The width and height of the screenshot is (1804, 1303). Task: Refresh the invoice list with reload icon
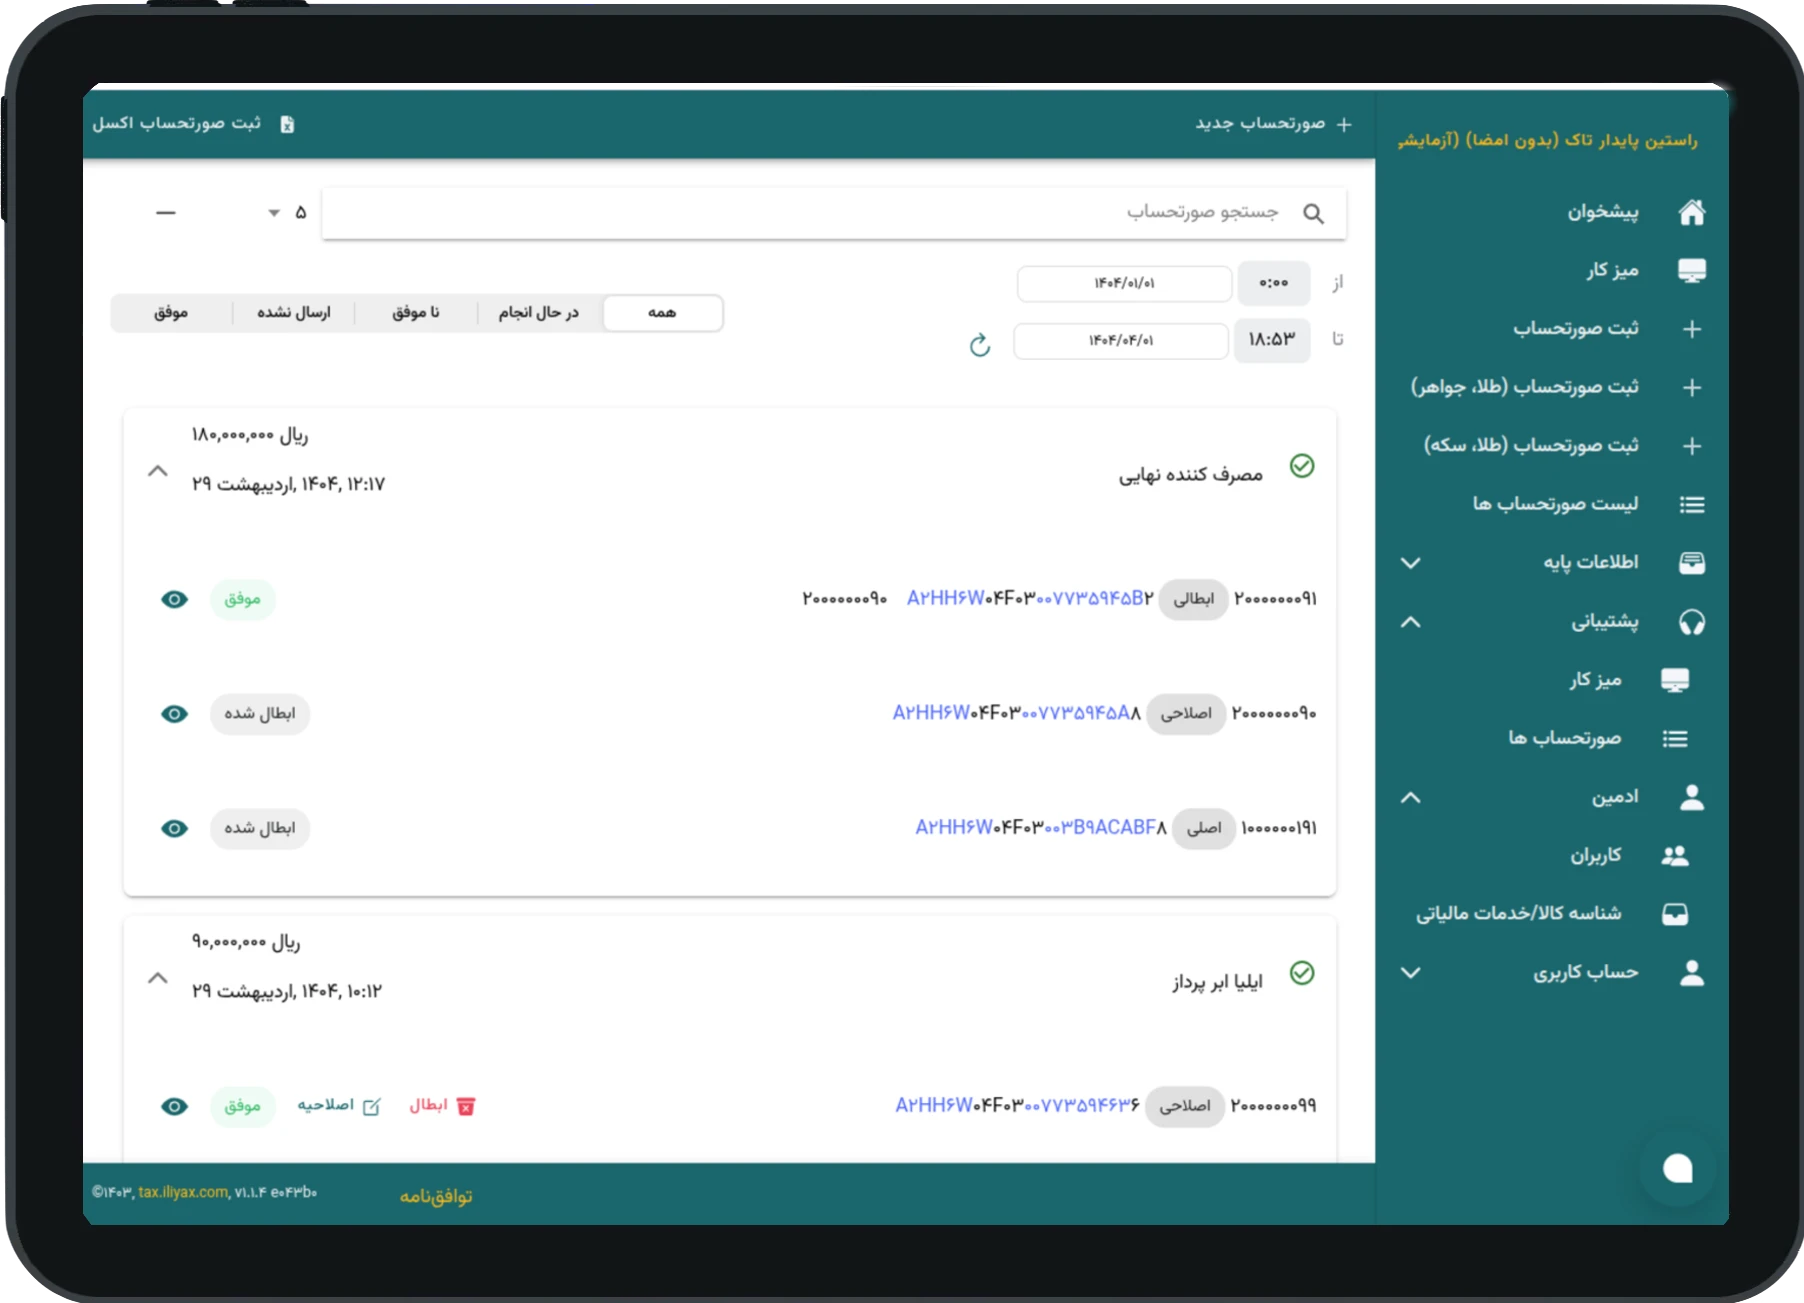980,345
